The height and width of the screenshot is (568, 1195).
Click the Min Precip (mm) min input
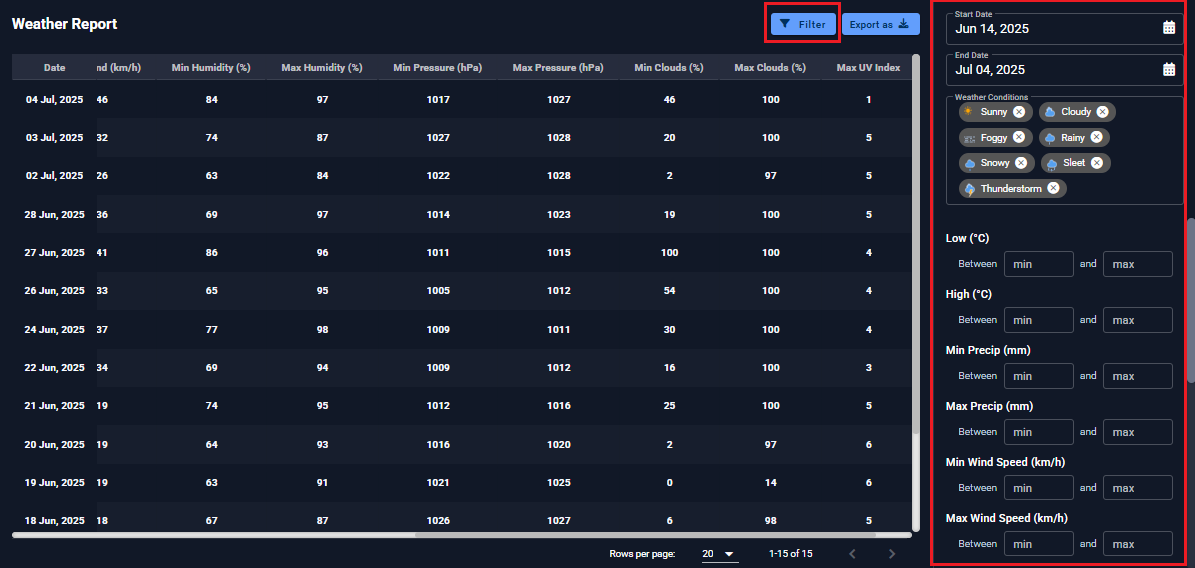1039,376
